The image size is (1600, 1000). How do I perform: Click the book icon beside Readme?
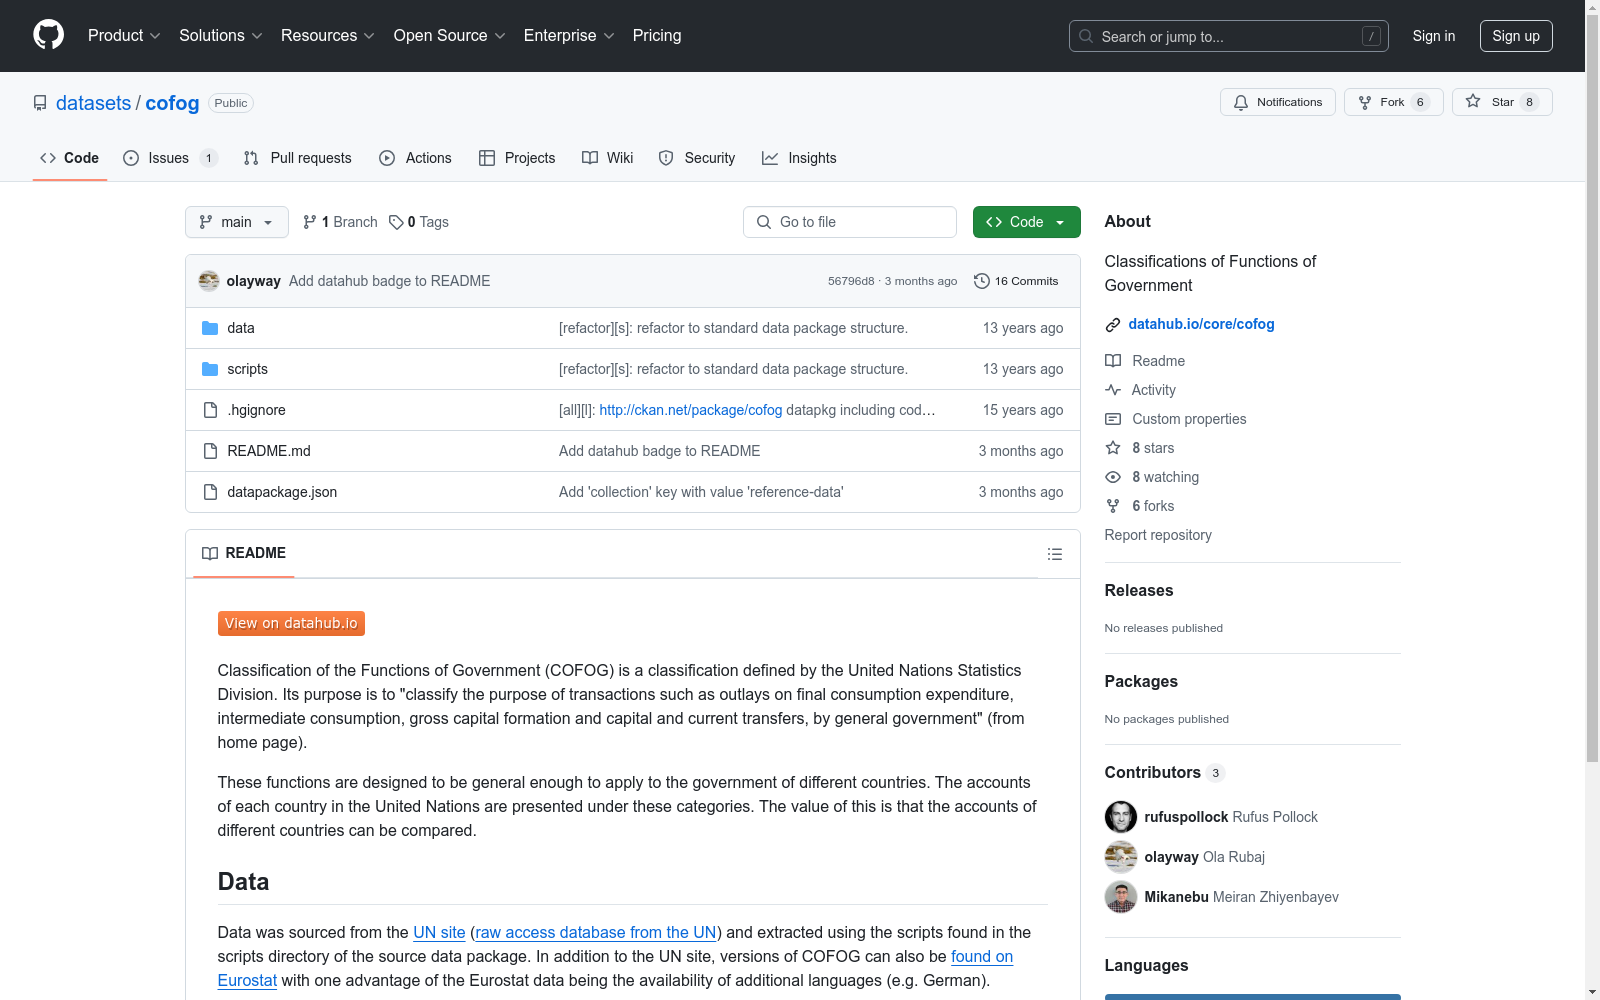[1113, 361]
